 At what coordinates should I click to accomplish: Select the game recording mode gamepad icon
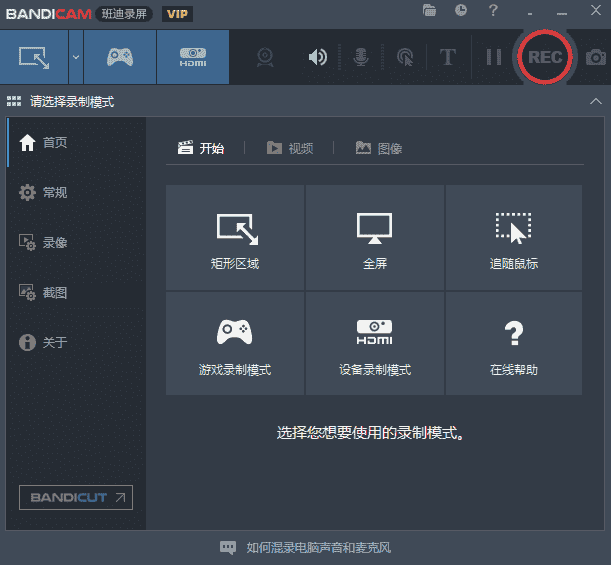point(120,57)
